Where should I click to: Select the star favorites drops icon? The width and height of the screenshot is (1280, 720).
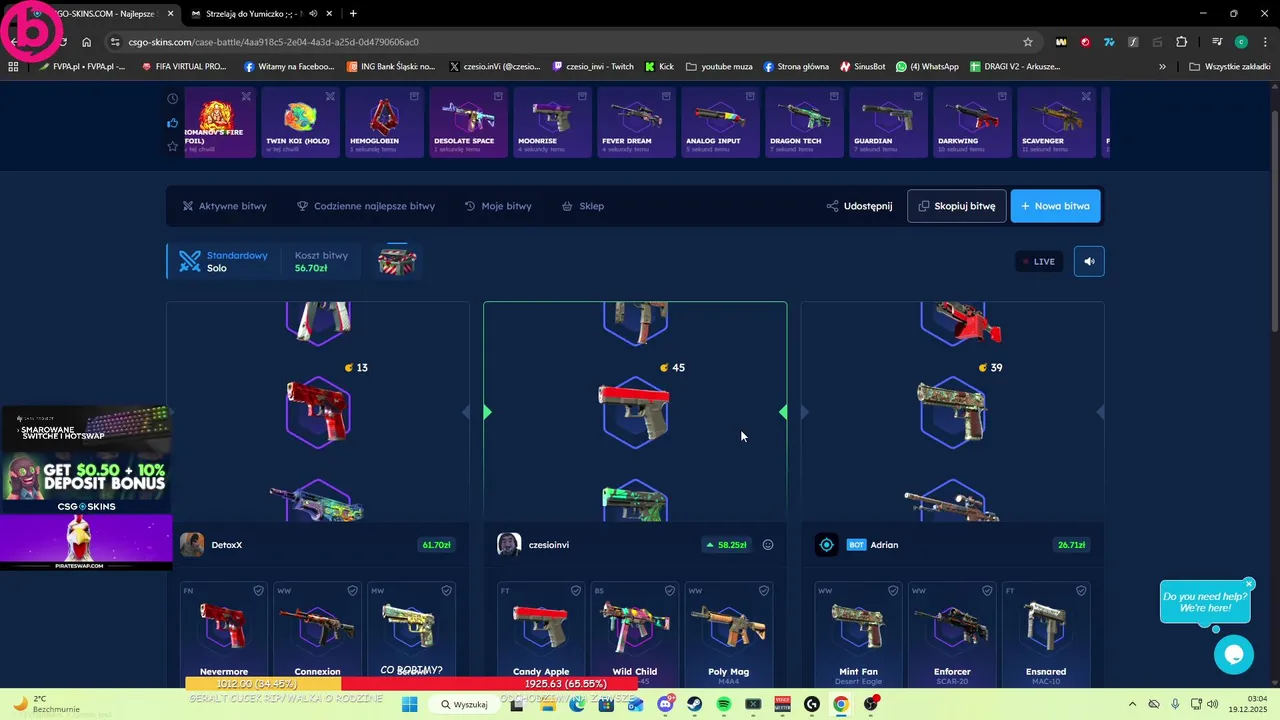(x=173, y=146)
